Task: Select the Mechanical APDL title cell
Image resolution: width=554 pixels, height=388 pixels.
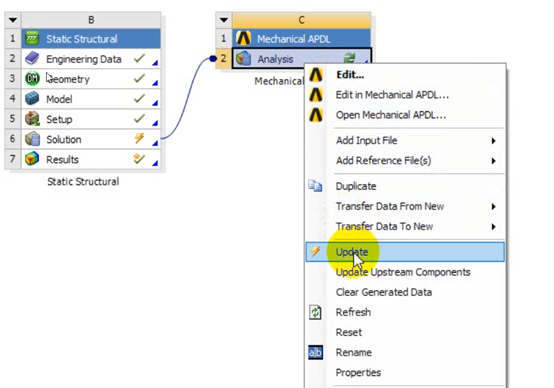Action: (302, 39)
